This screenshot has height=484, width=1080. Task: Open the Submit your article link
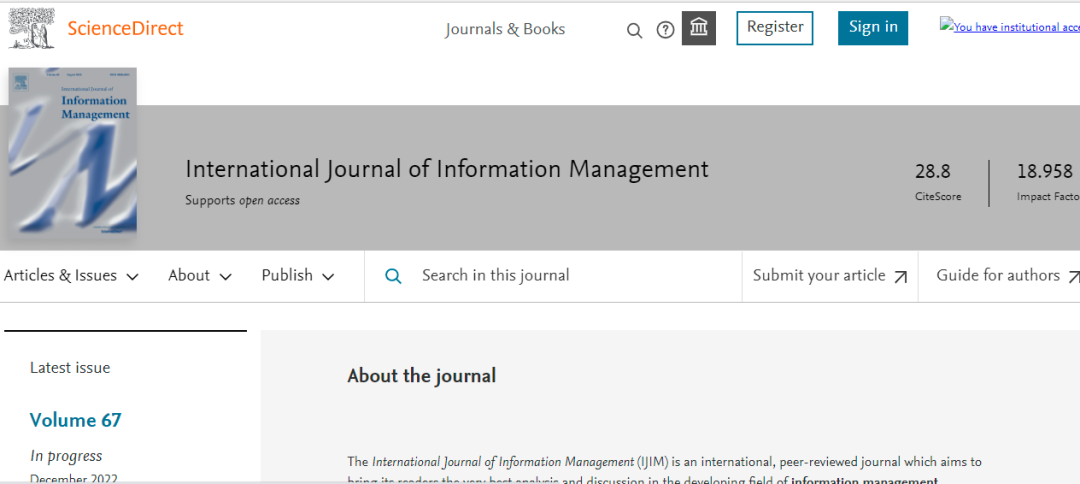pyautogui.click(x=818, y=276)
